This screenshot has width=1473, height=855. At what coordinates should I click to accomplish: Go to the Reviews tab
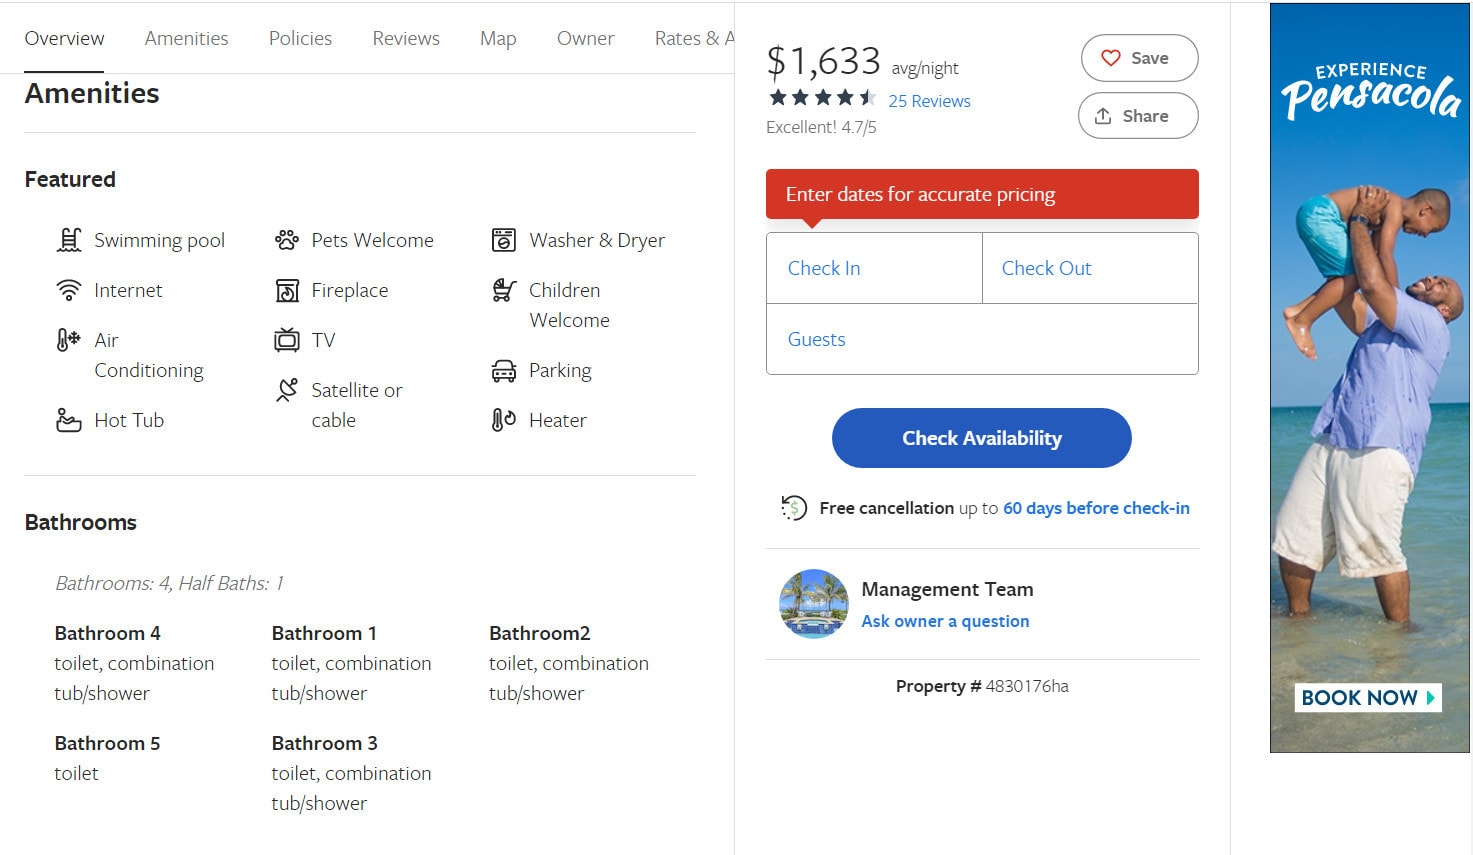point(406,38)
